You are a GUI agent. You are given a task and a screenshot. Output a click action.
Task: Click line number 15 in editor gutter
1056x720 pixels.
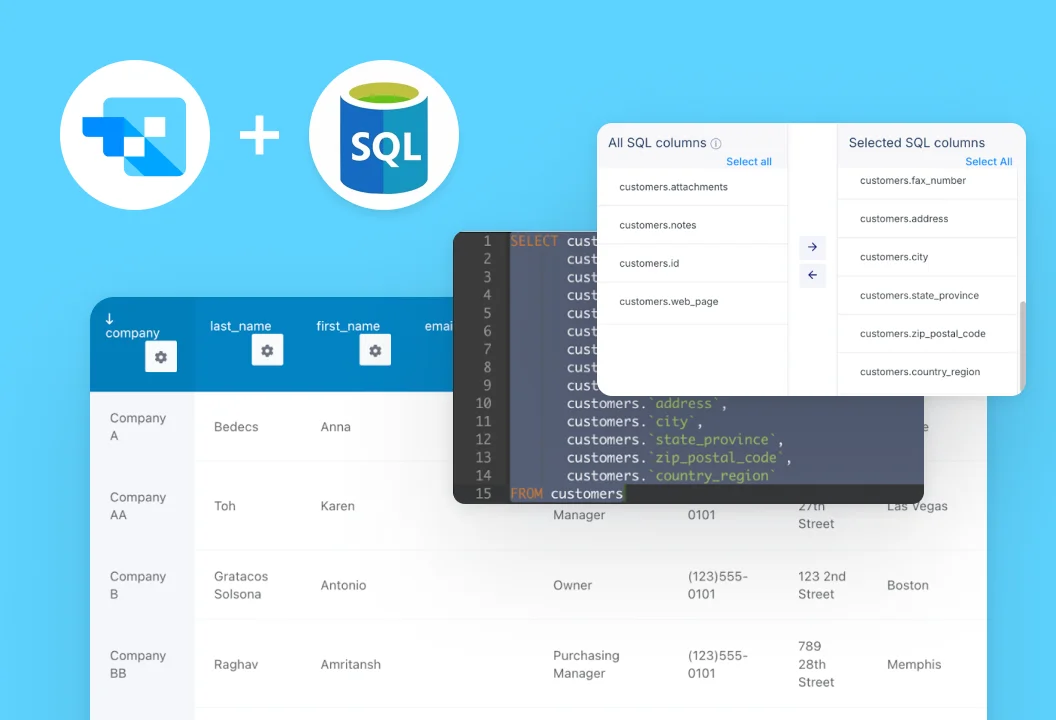(x=484, y=494)
